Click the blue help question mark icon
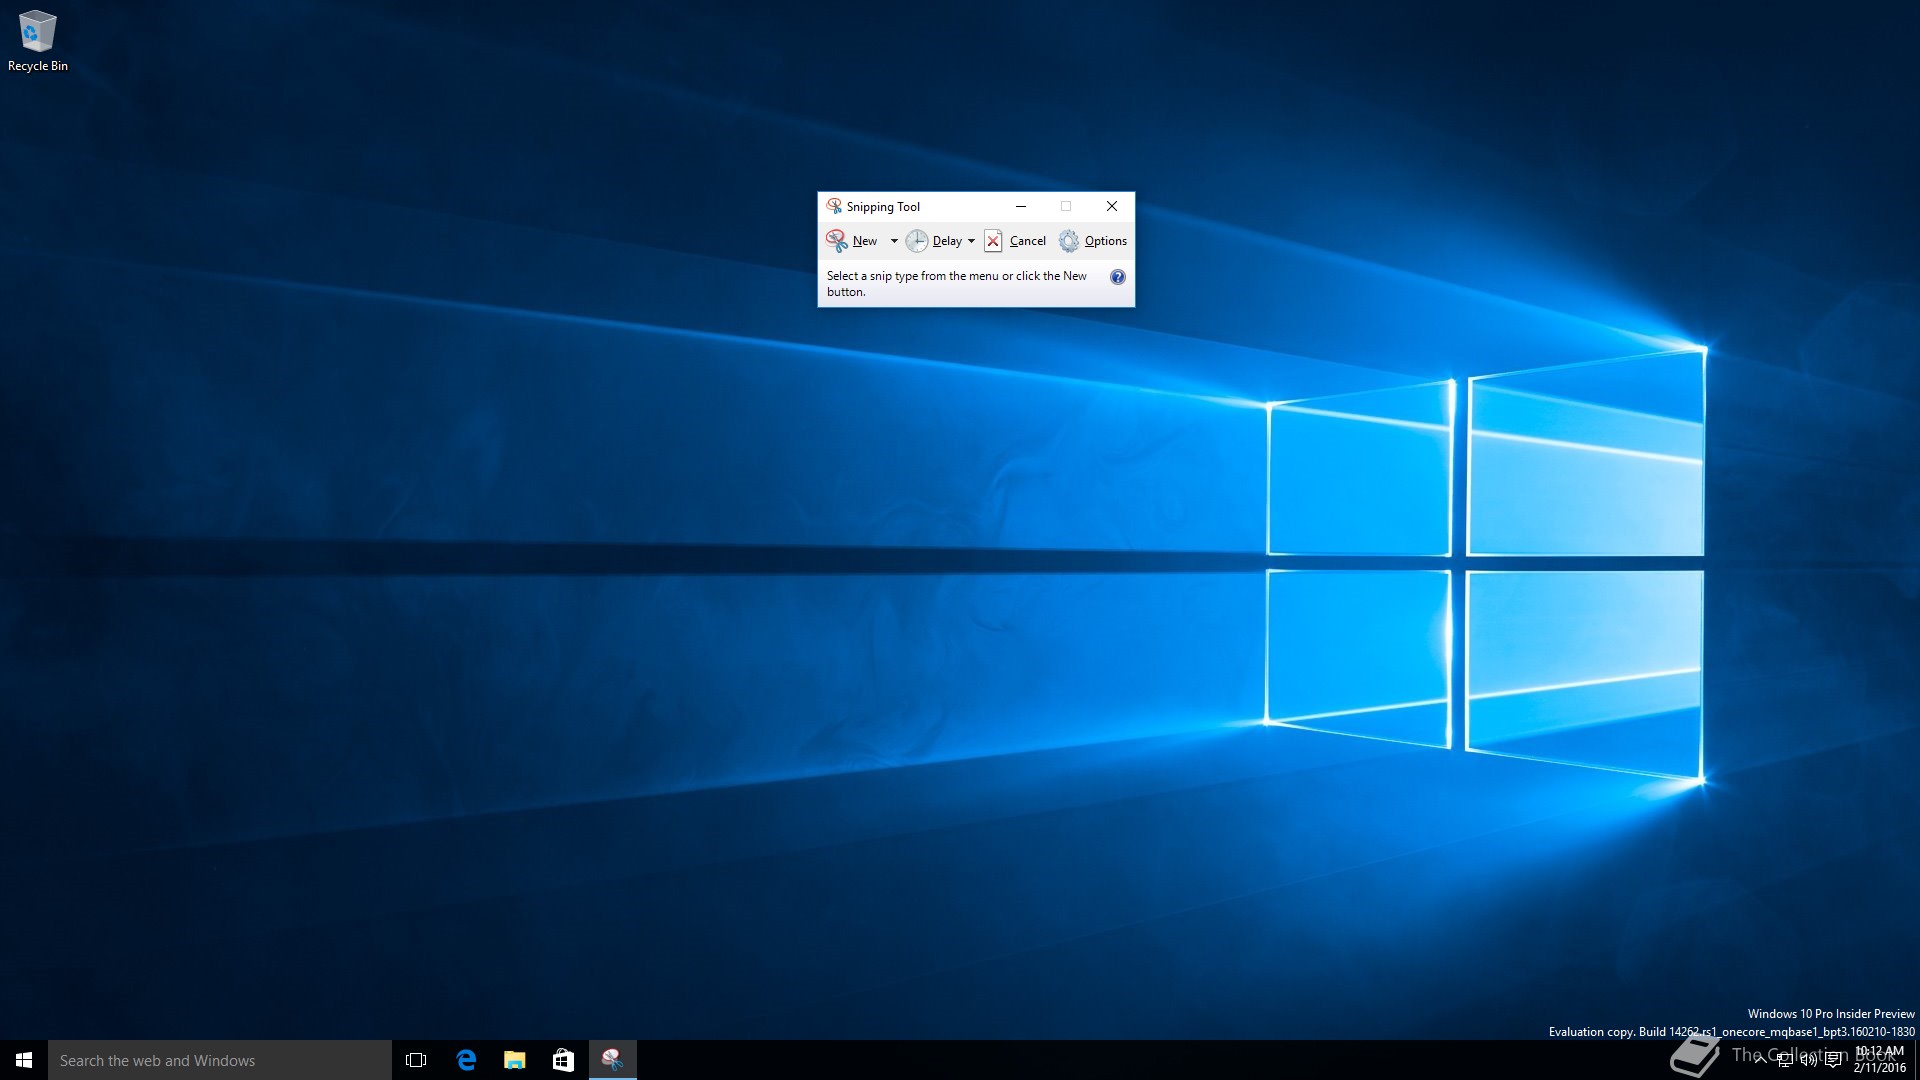This screenshot has height=1080, width=1920. [x=1118, y=277]
